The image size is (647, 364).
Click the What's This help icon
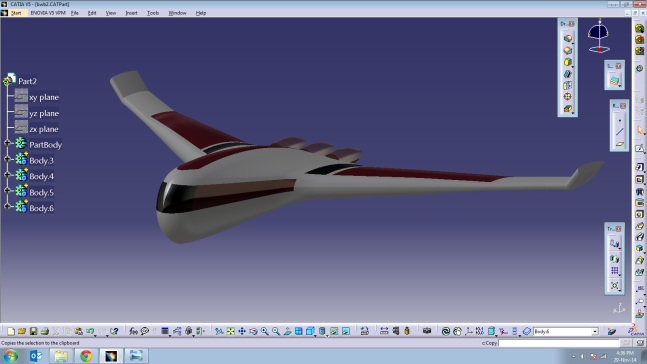(x=114, y=331)
